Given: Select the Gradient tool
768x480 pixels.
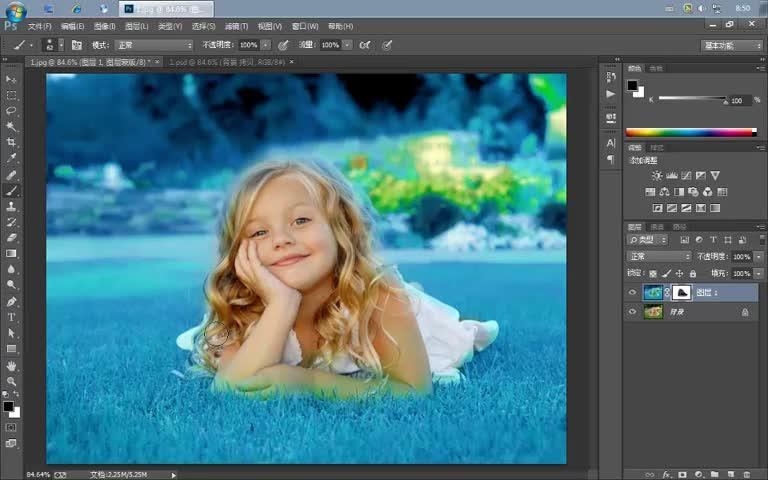Looking at the screenshot, I should pos(11,253).
